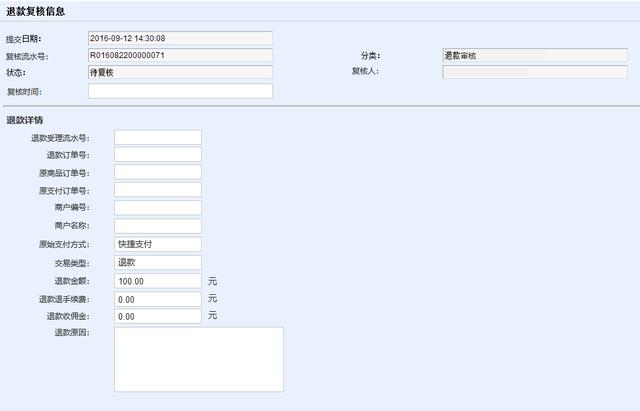The image size is (640, 411).
Task: Focus the empty 复核时间 input box
Action: coord(180,91)
